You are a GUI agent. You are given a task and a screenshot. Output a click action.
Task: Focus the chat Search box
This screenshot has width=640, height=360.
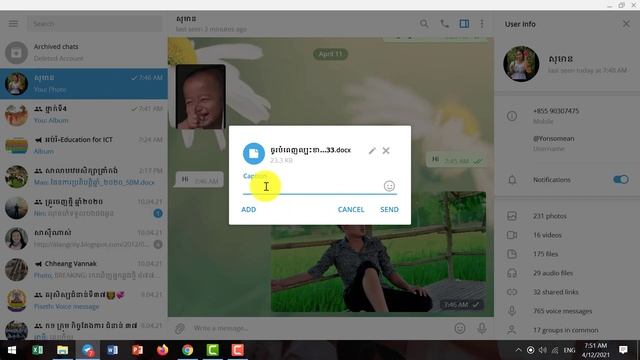click(x=94, y=24)
